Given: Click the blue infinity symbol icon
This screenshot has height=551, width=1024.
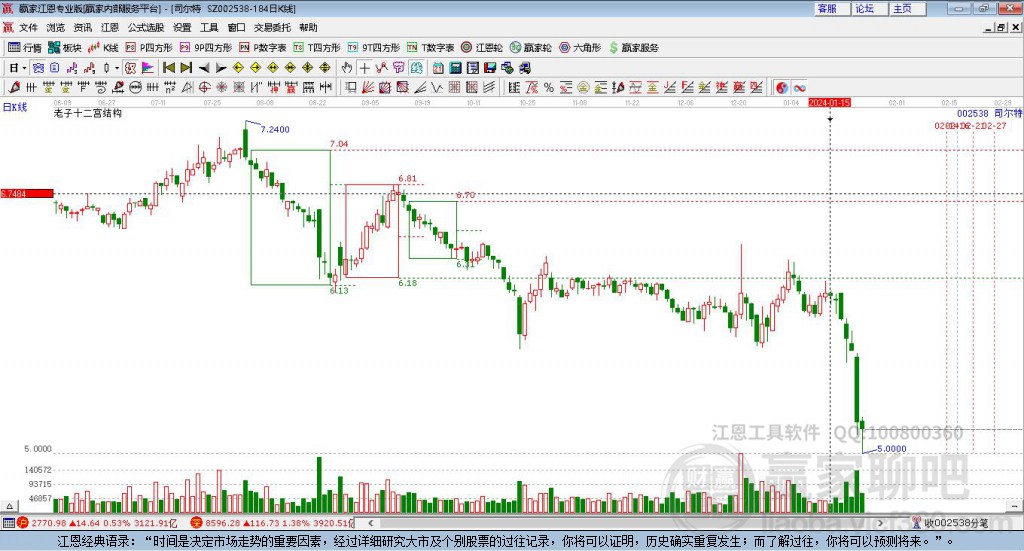Looking at the screenshot, I should click(x=799, y=87).
